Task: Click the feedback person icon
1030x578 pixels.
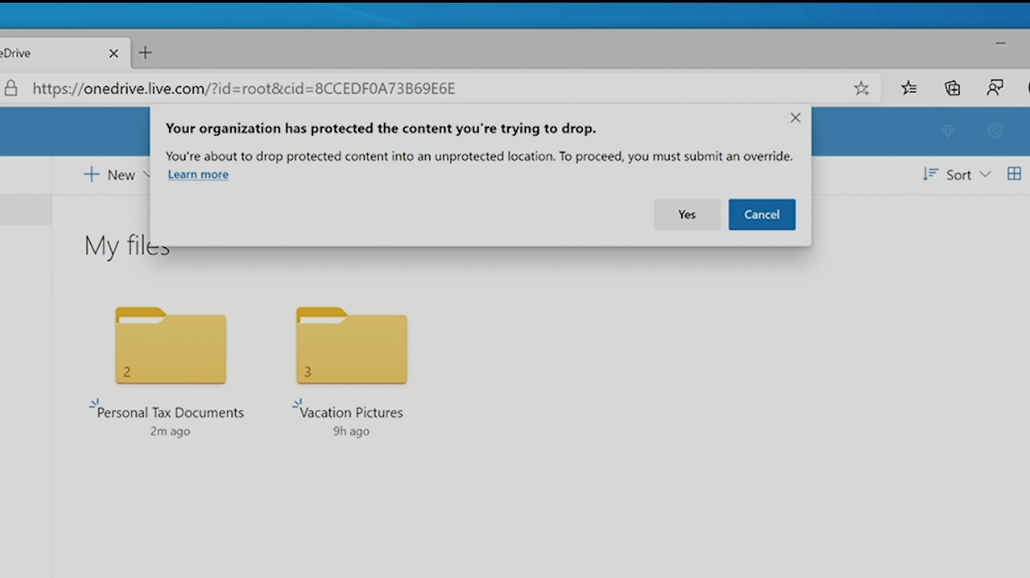Action: point(994,88)
